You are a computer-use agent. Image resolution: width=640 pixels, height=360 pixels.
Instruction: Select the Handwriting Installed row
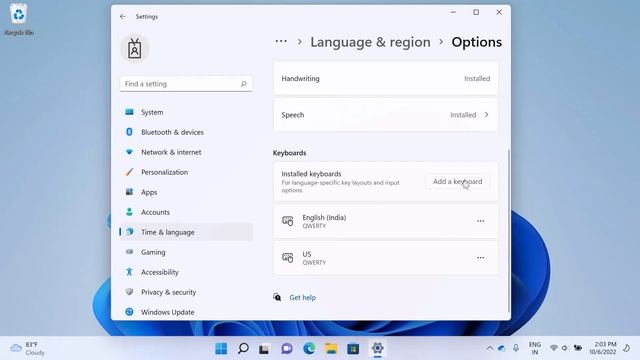tap(386, 78)
